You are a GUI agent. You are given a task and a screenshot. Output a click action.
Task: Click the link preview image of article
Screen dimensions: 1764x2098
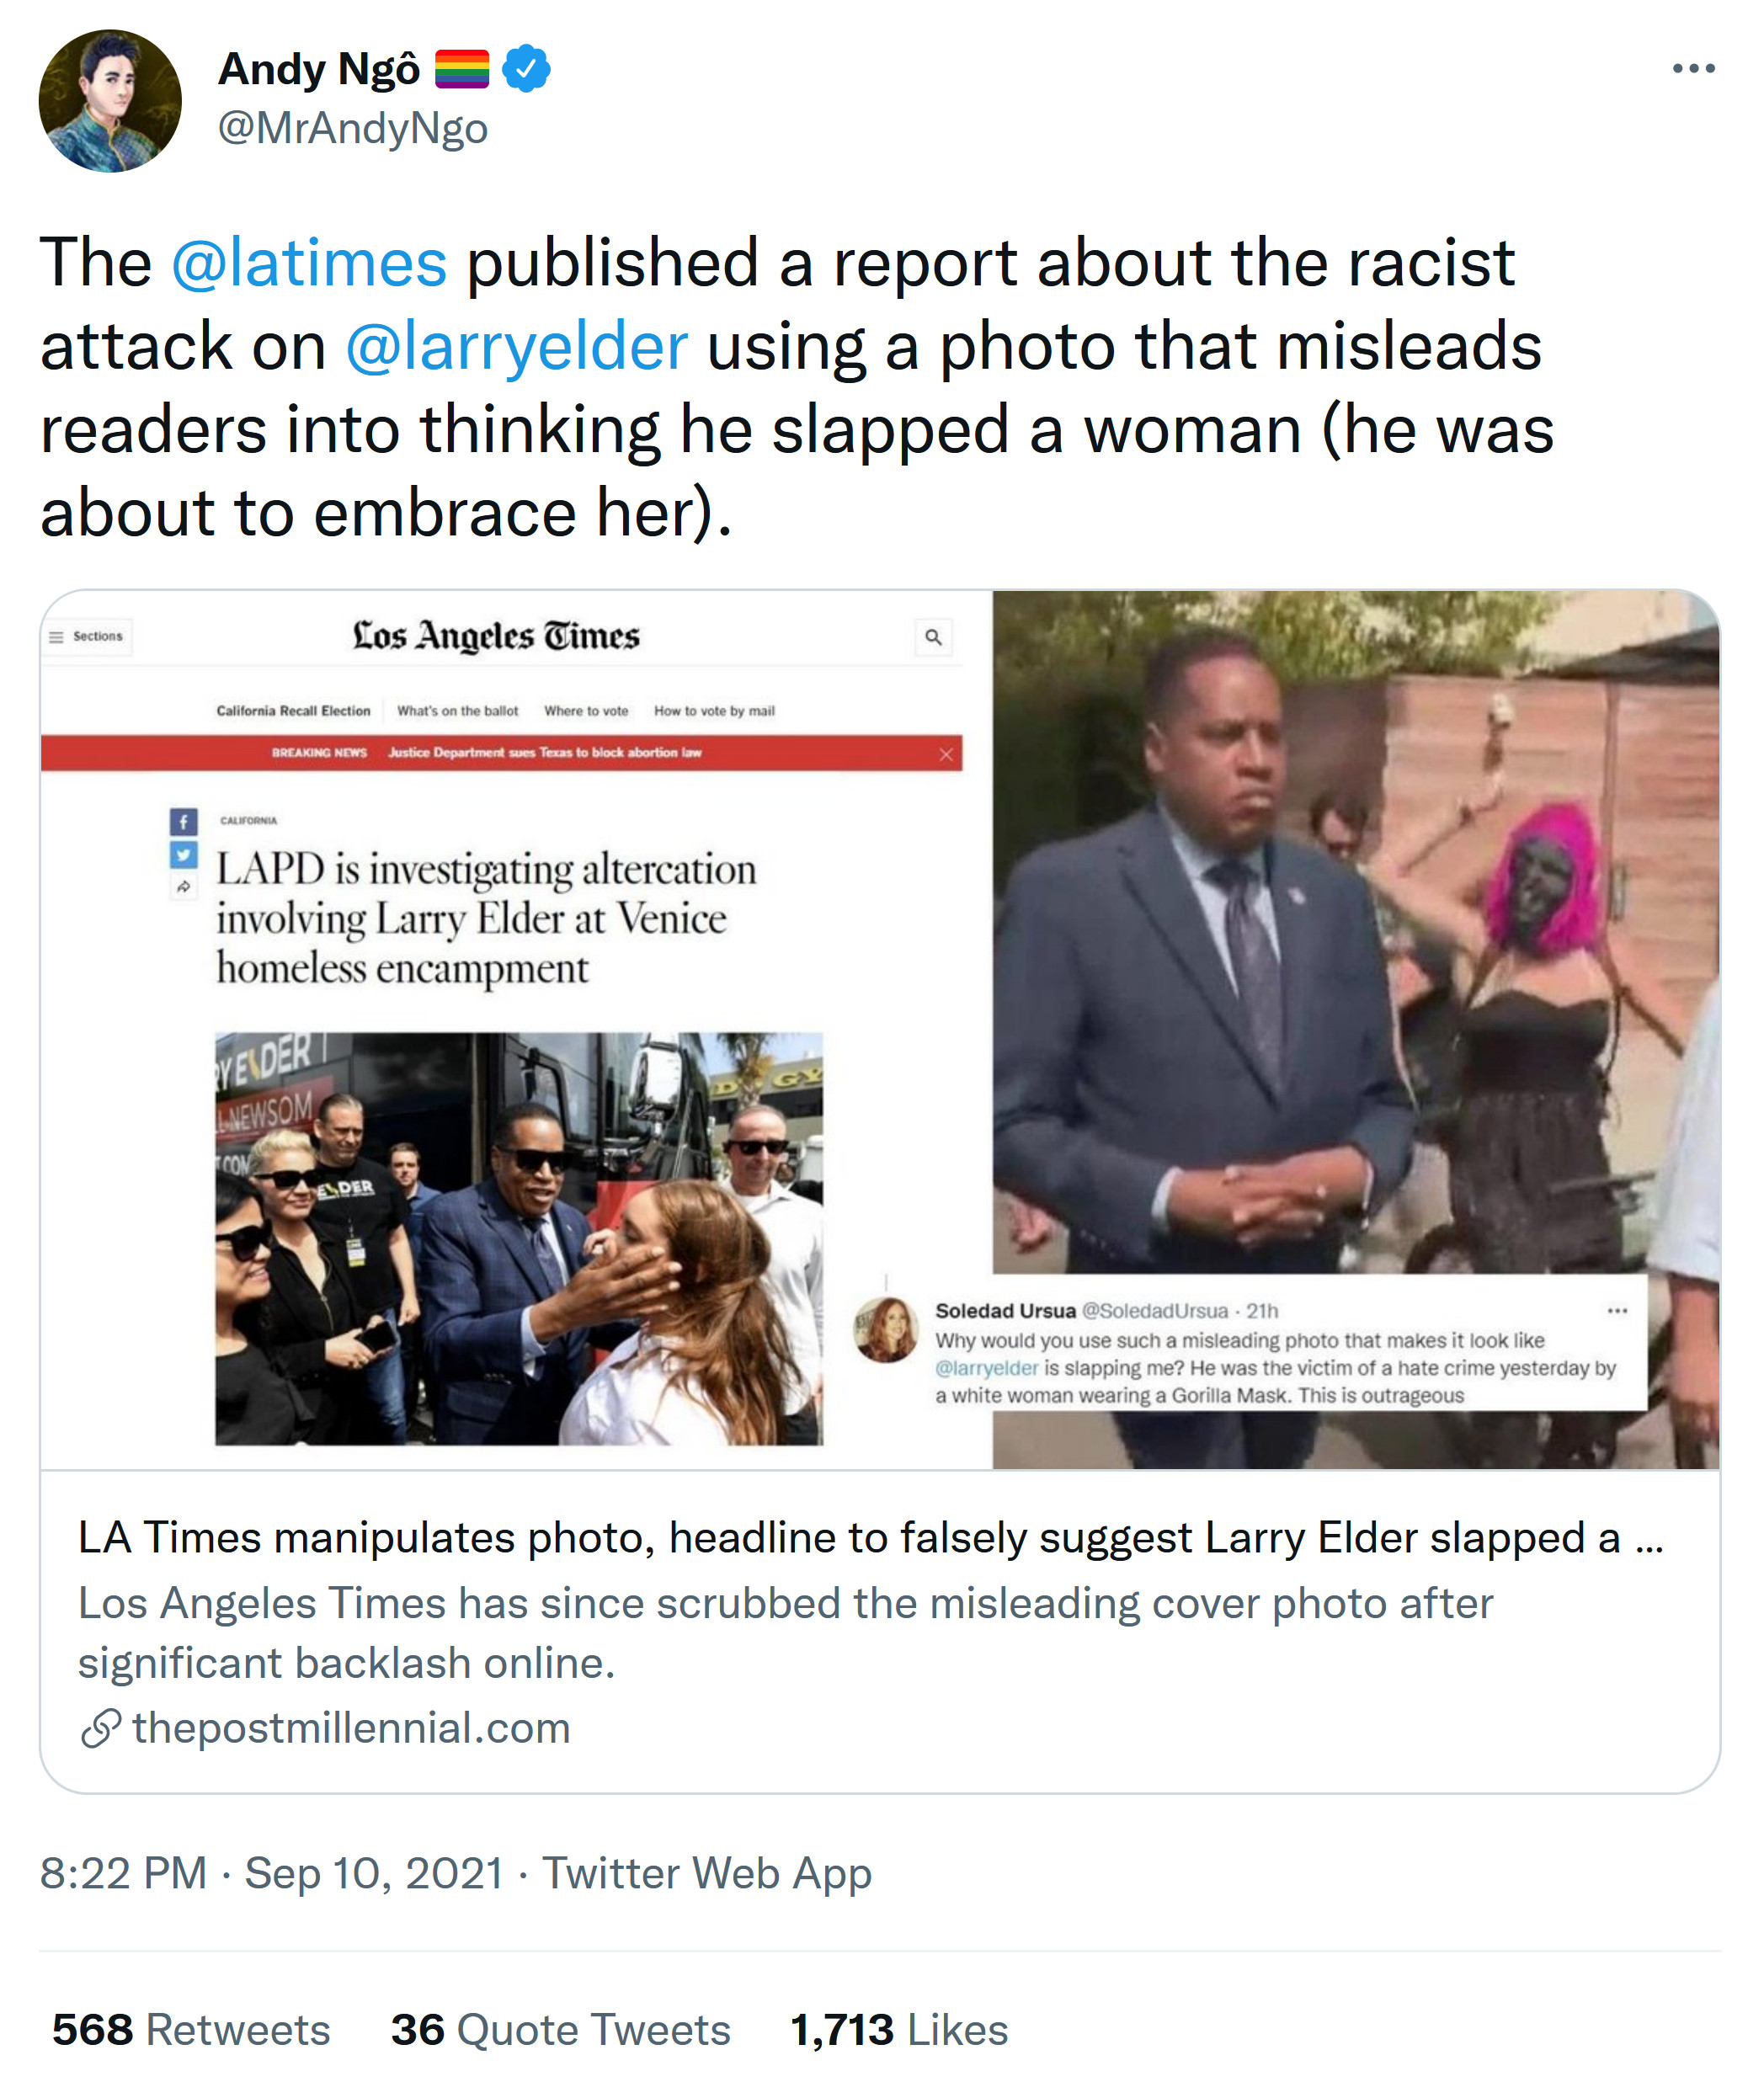tap(880, 1030)
